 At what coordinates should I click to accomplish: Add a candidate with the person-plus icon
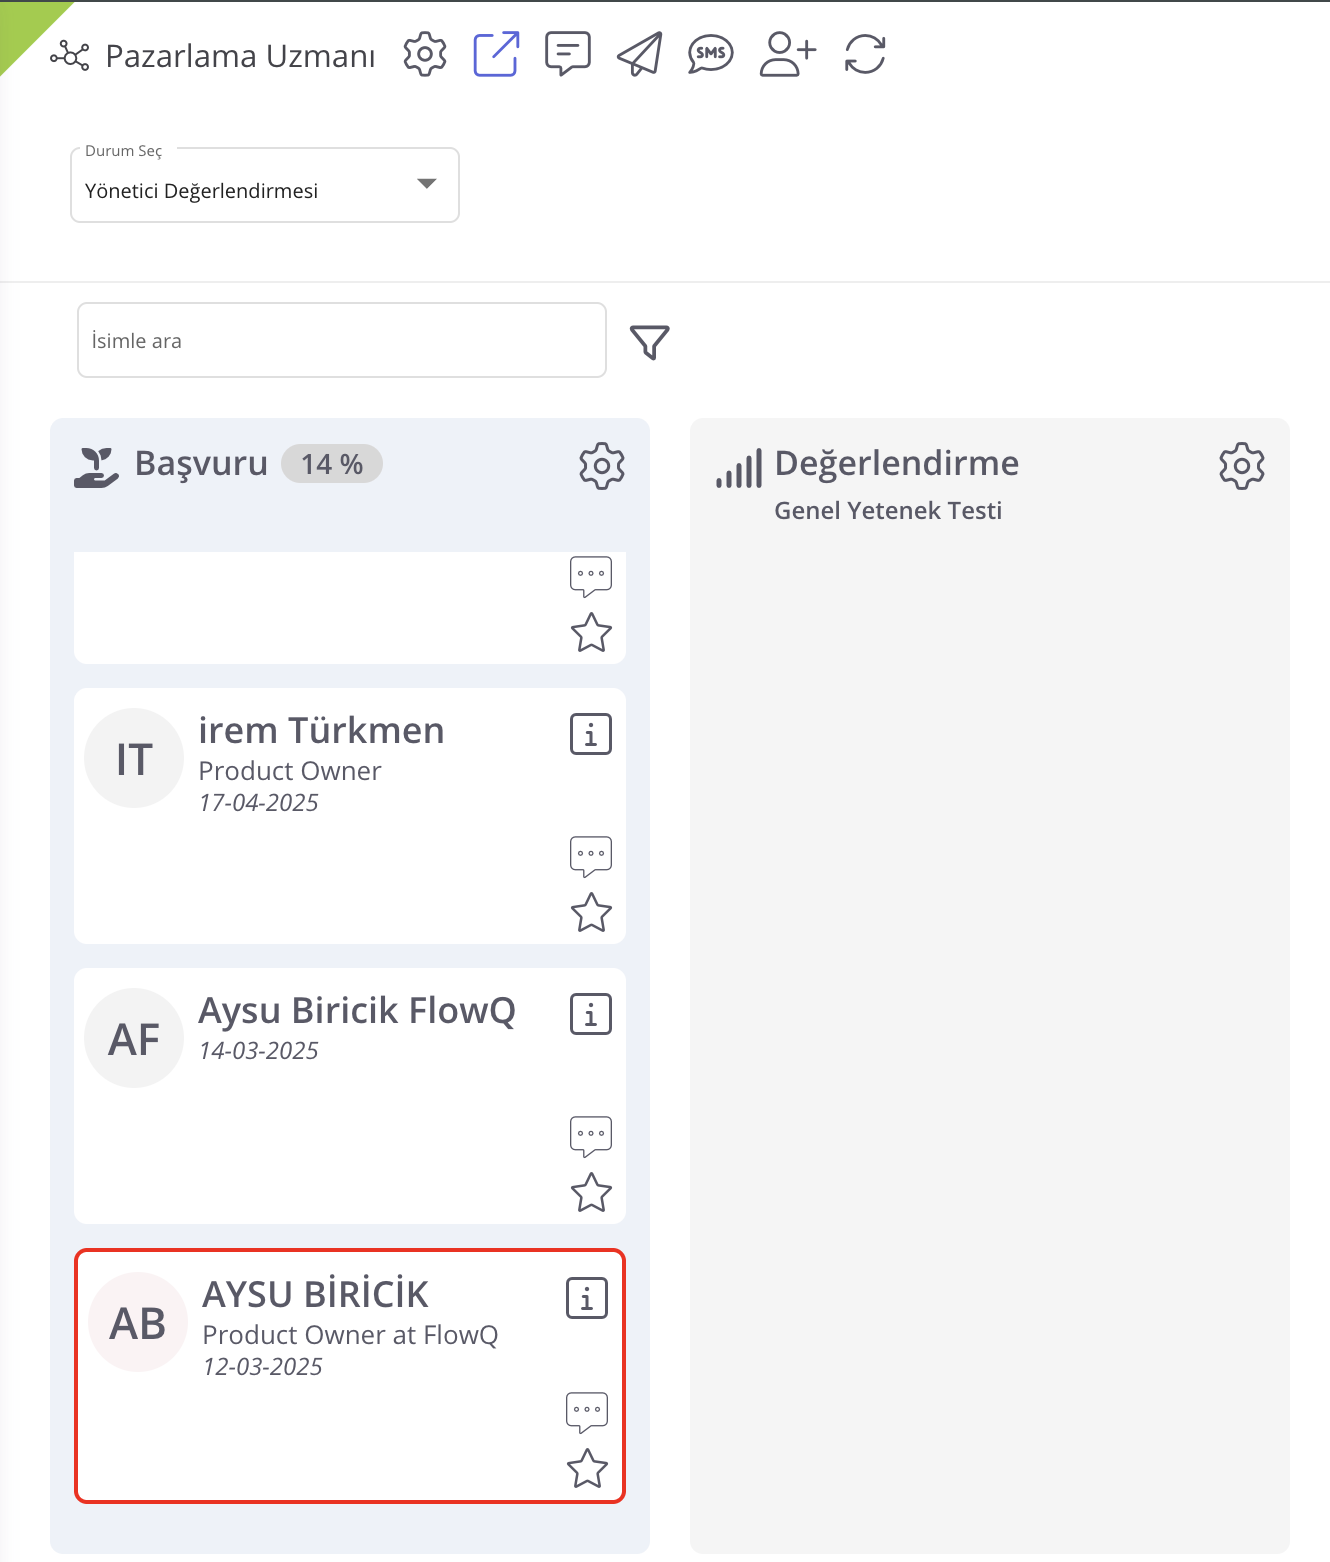(x=787, y=54)
